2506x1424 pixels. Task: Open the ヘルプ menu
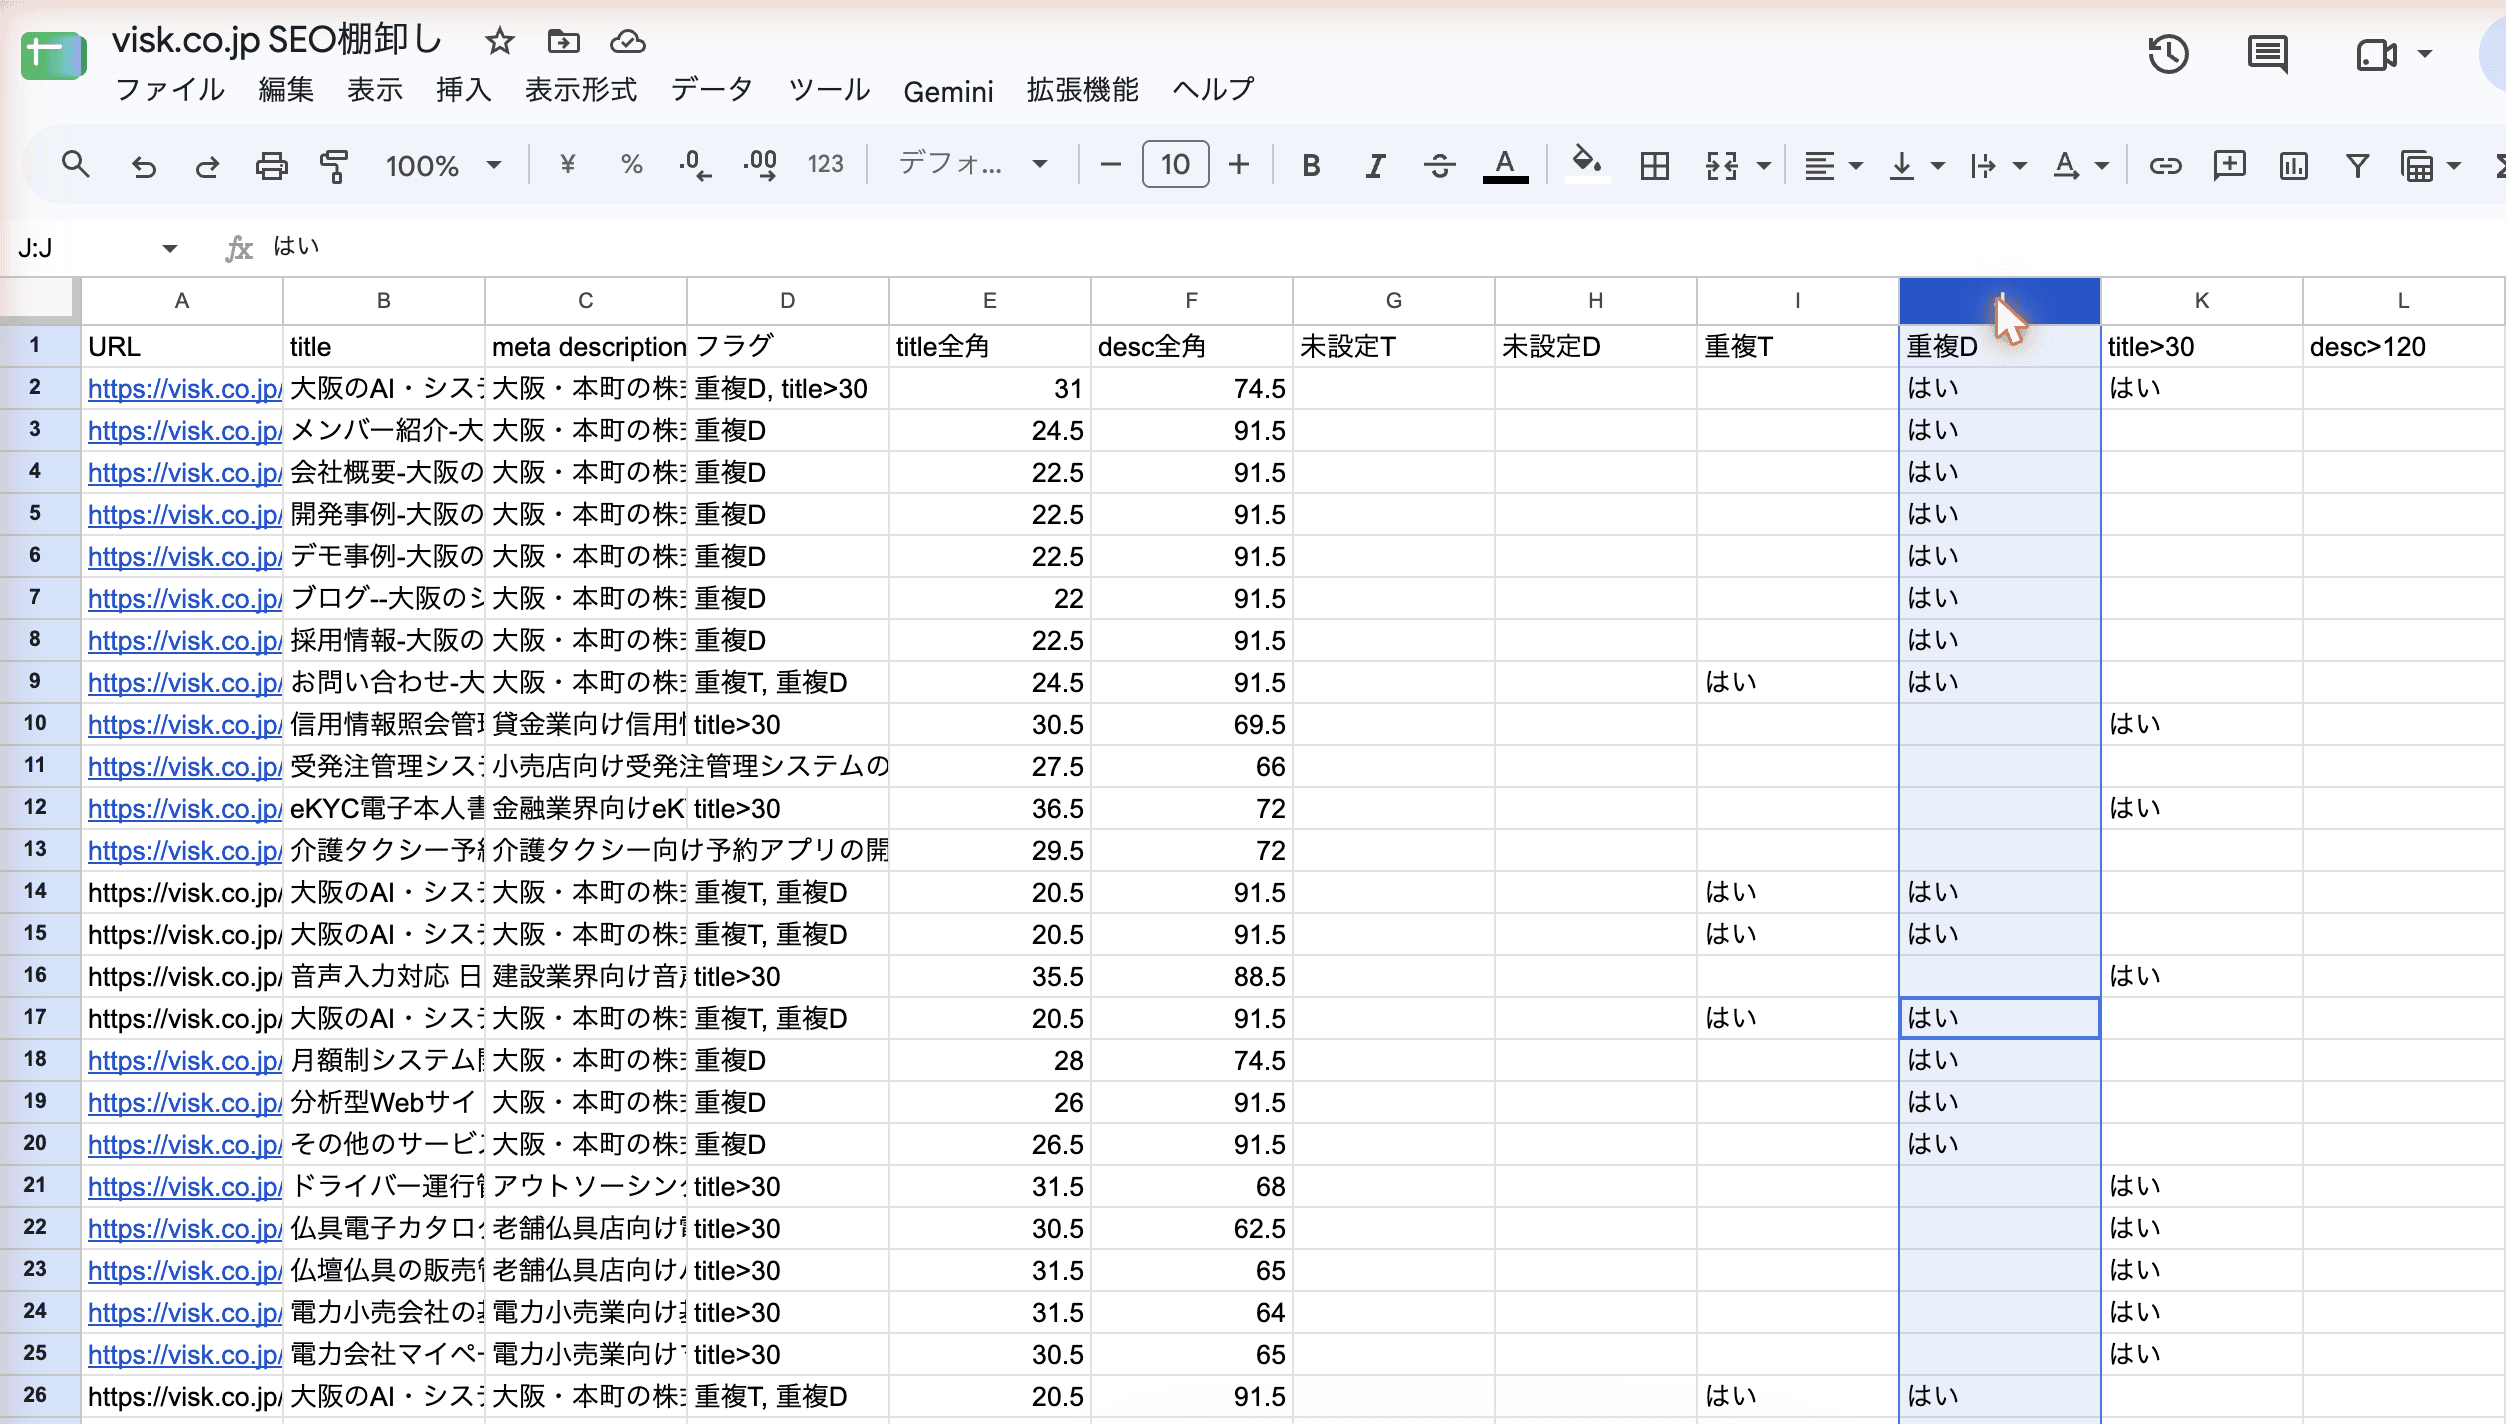coord(1213,90)
